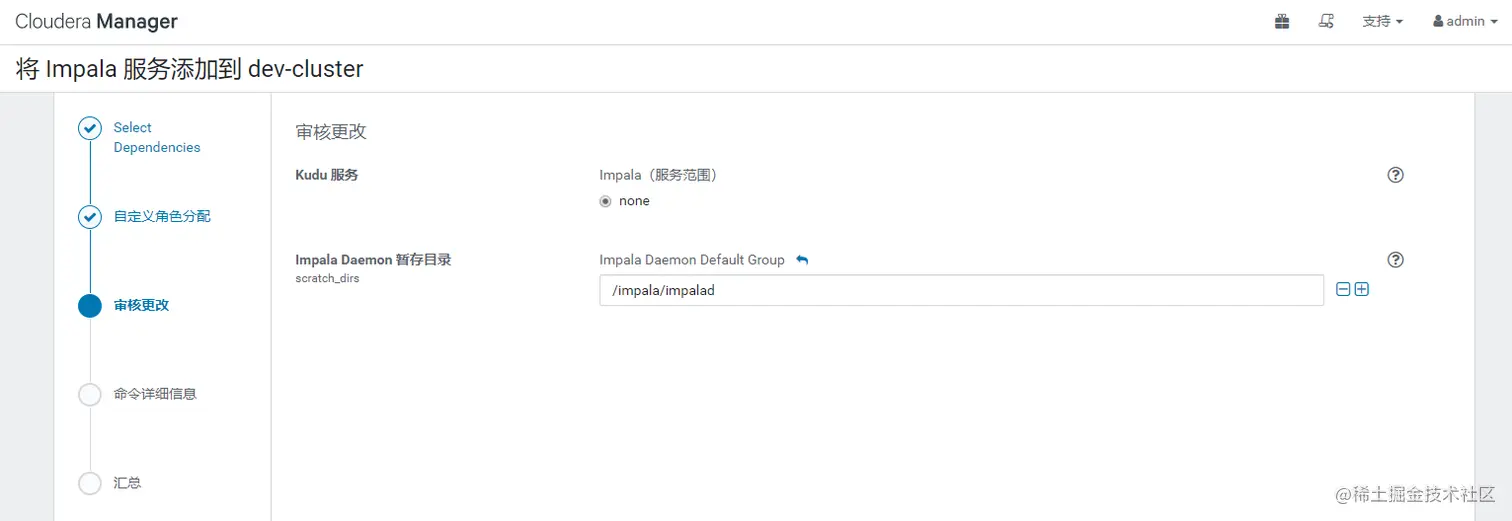Screen dimensions: 1512x521
Task: Click the 审核更改 section heading
Action: click(x=331, y=132)
